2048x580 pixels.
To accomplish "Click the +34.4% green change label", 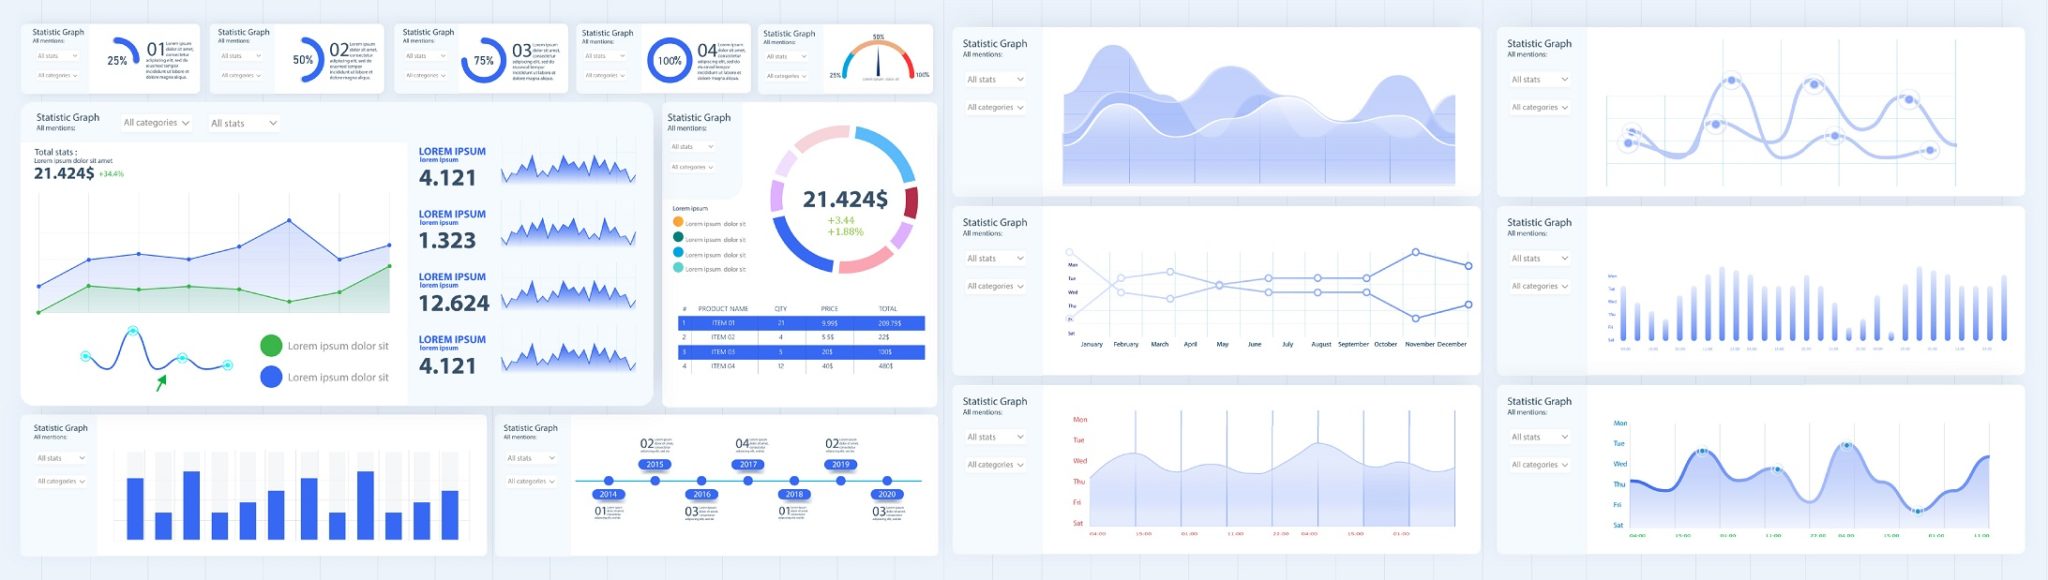I will (x=111, y=174).
